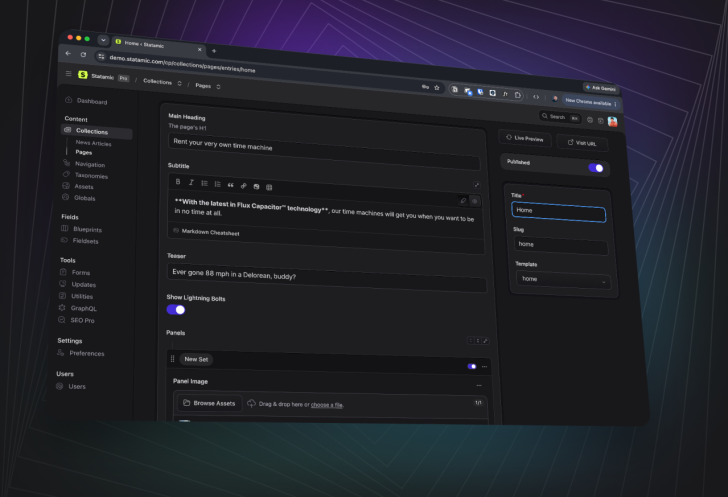The height and width of the screenshot is (497, 728).
Task: Click the choose a file link
Action: (327, 405)
